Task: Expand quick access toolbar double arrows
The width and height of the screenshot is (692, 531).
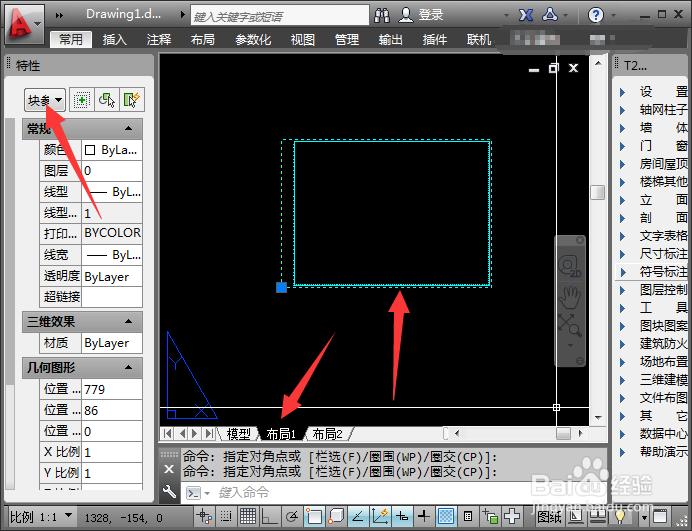Action: pos(59,15)
